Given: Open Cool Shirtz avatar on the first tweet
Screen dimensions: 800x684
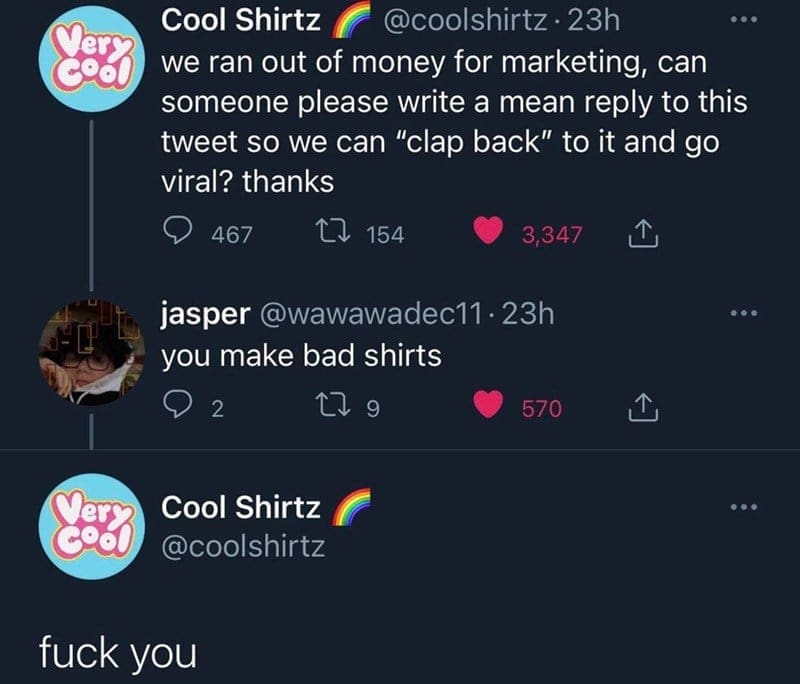Looking at the screenshot, I should tap(92, 59).
